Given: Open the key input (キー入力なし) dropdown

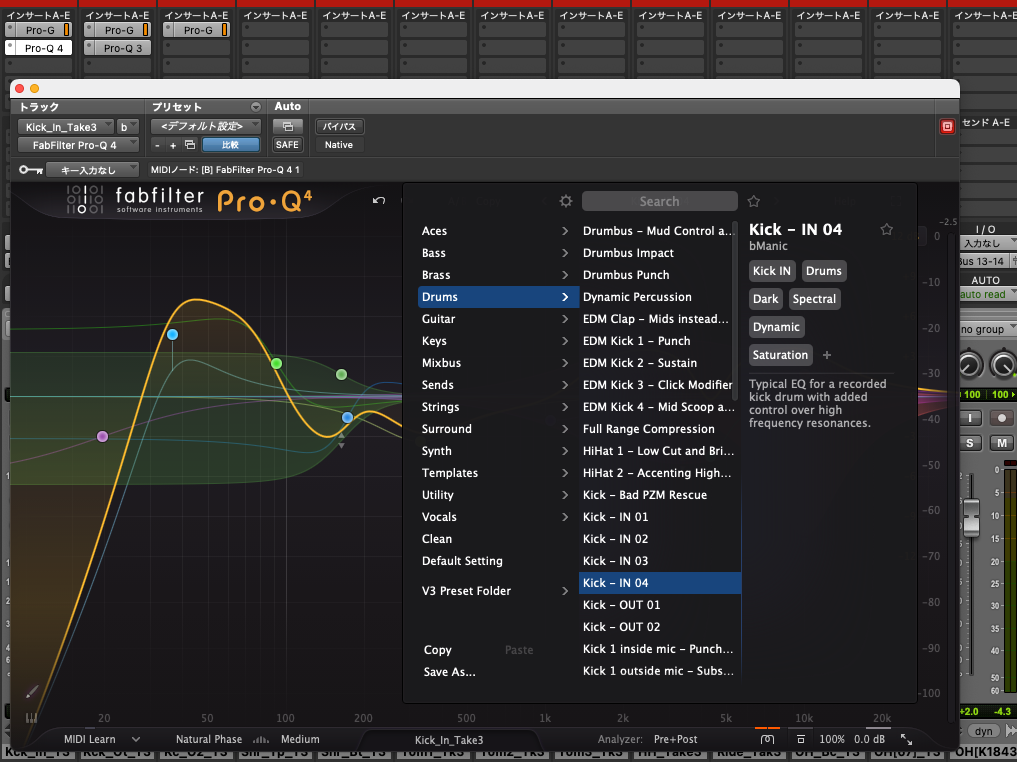Looking at the screenshot, I should [x=92, y=170].
